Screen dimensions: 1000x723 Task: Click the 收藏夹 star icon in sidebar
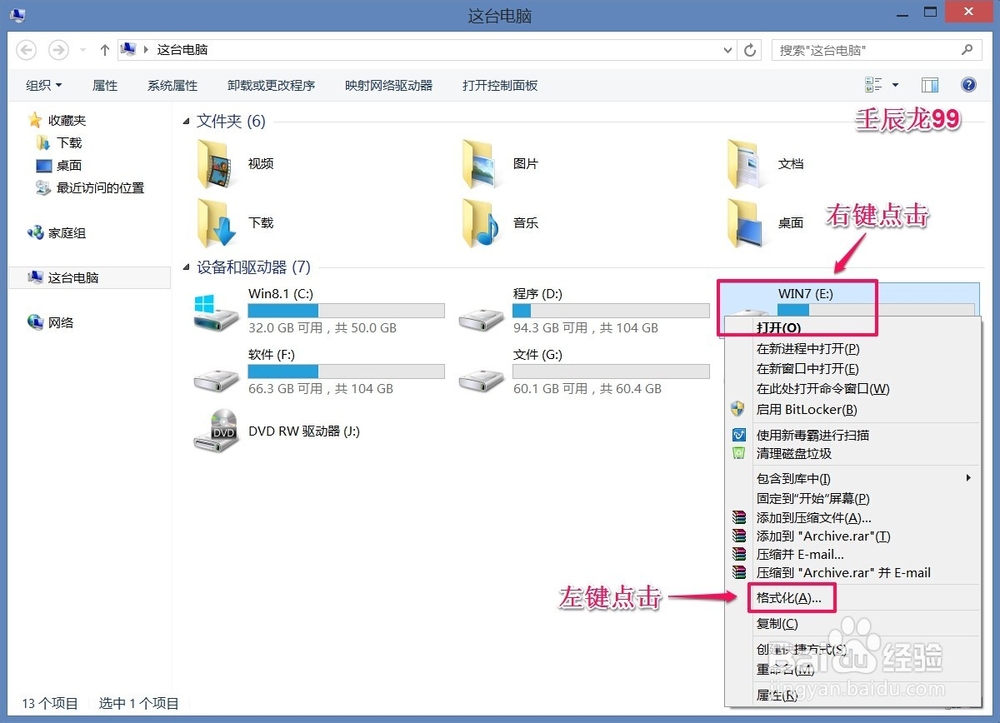[35, 120]
